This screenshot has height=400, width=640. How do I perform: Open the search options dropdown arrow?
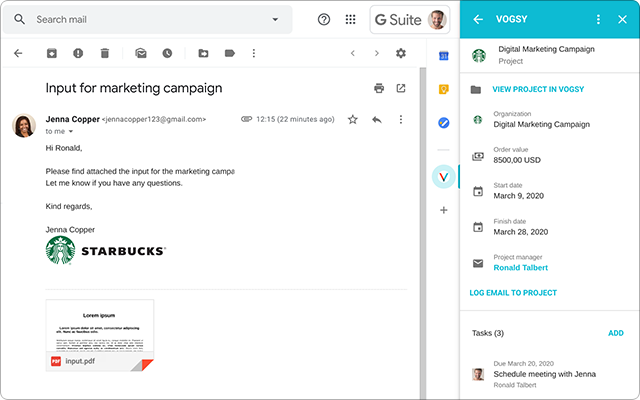[x=276, y=19]
